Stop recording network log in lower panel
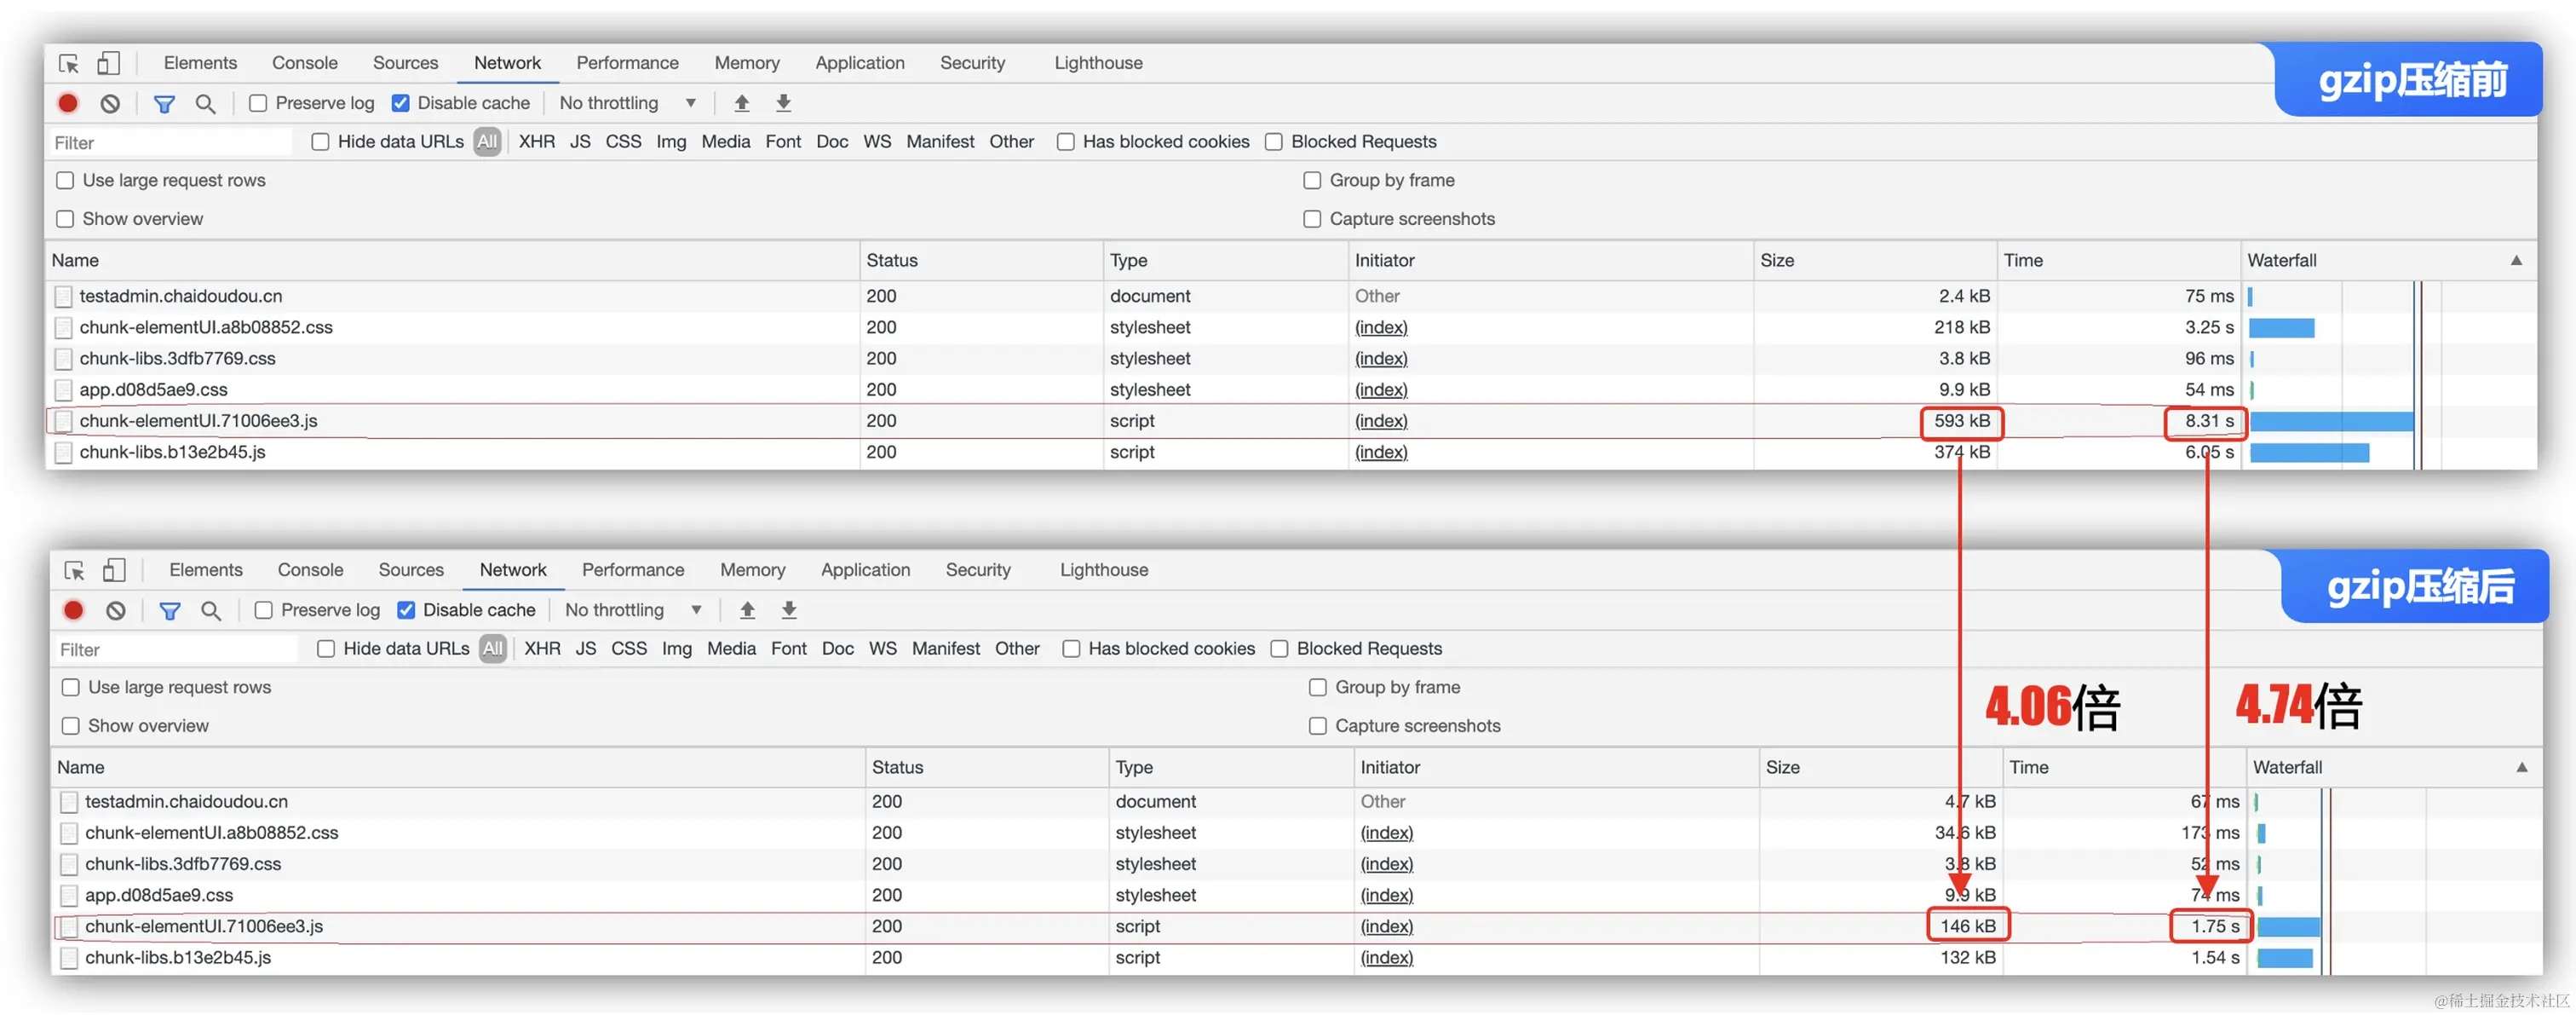Viewport: 2576px width, 1015px height. click(x=74, y=610)
